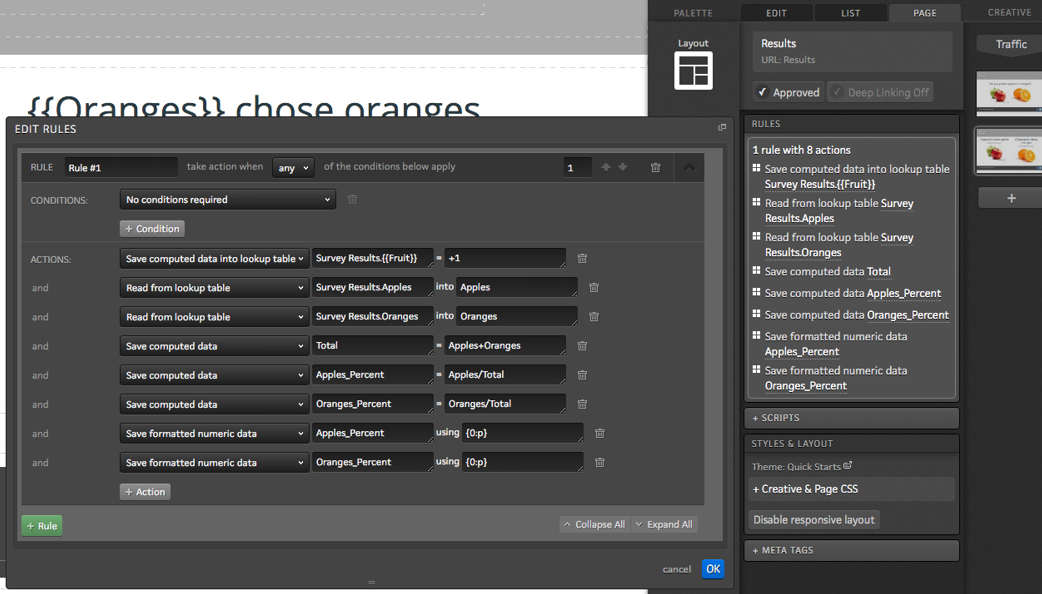This screenshot has height=594, width=1042.
Task: Add a new Rule
Action: [42, 526]
